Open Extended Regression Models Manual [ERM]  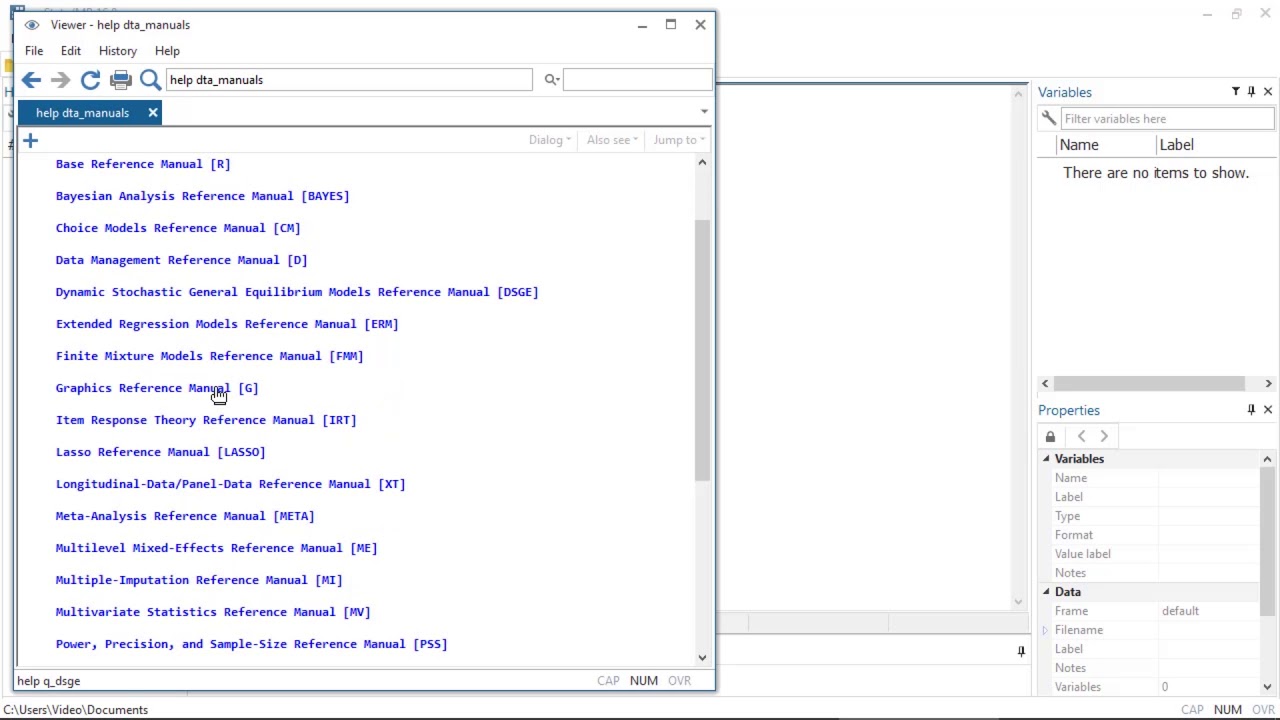click(227, 324)
